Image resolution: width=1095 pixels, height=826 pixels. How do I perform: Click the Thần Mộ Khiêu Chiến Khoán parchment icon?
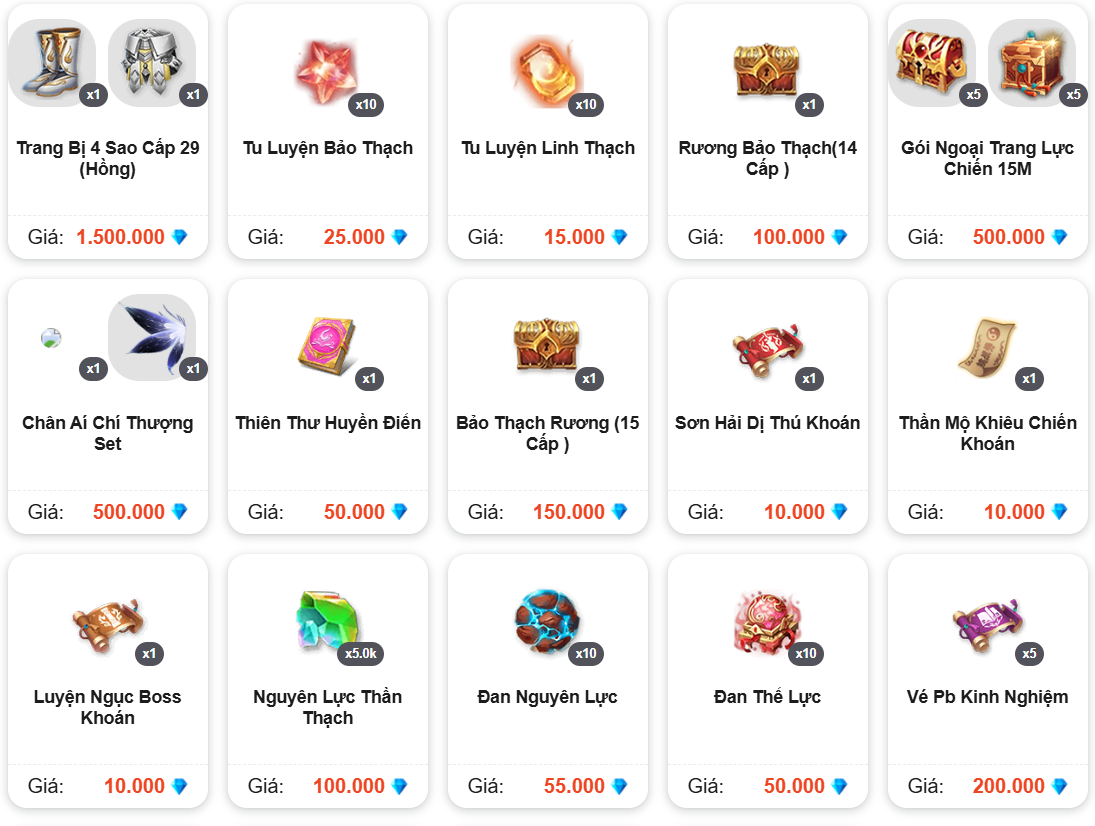(987, 347)
